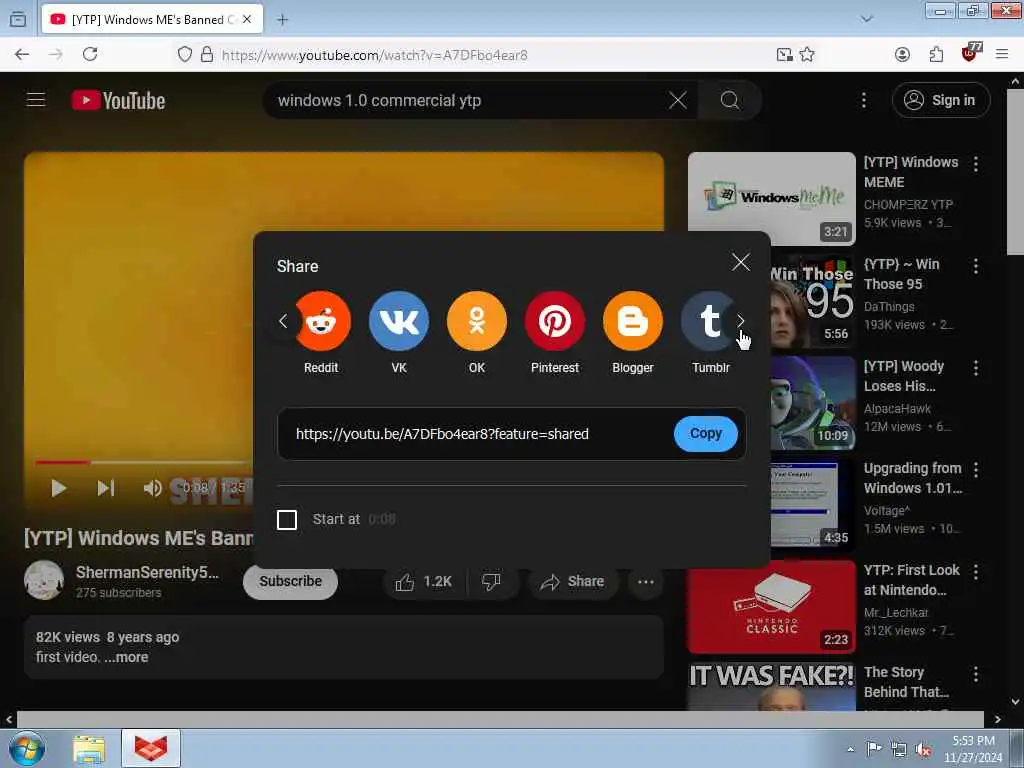1024x768 pixels.
Task: Share to Blogger icon
Action: click(633, 321)
